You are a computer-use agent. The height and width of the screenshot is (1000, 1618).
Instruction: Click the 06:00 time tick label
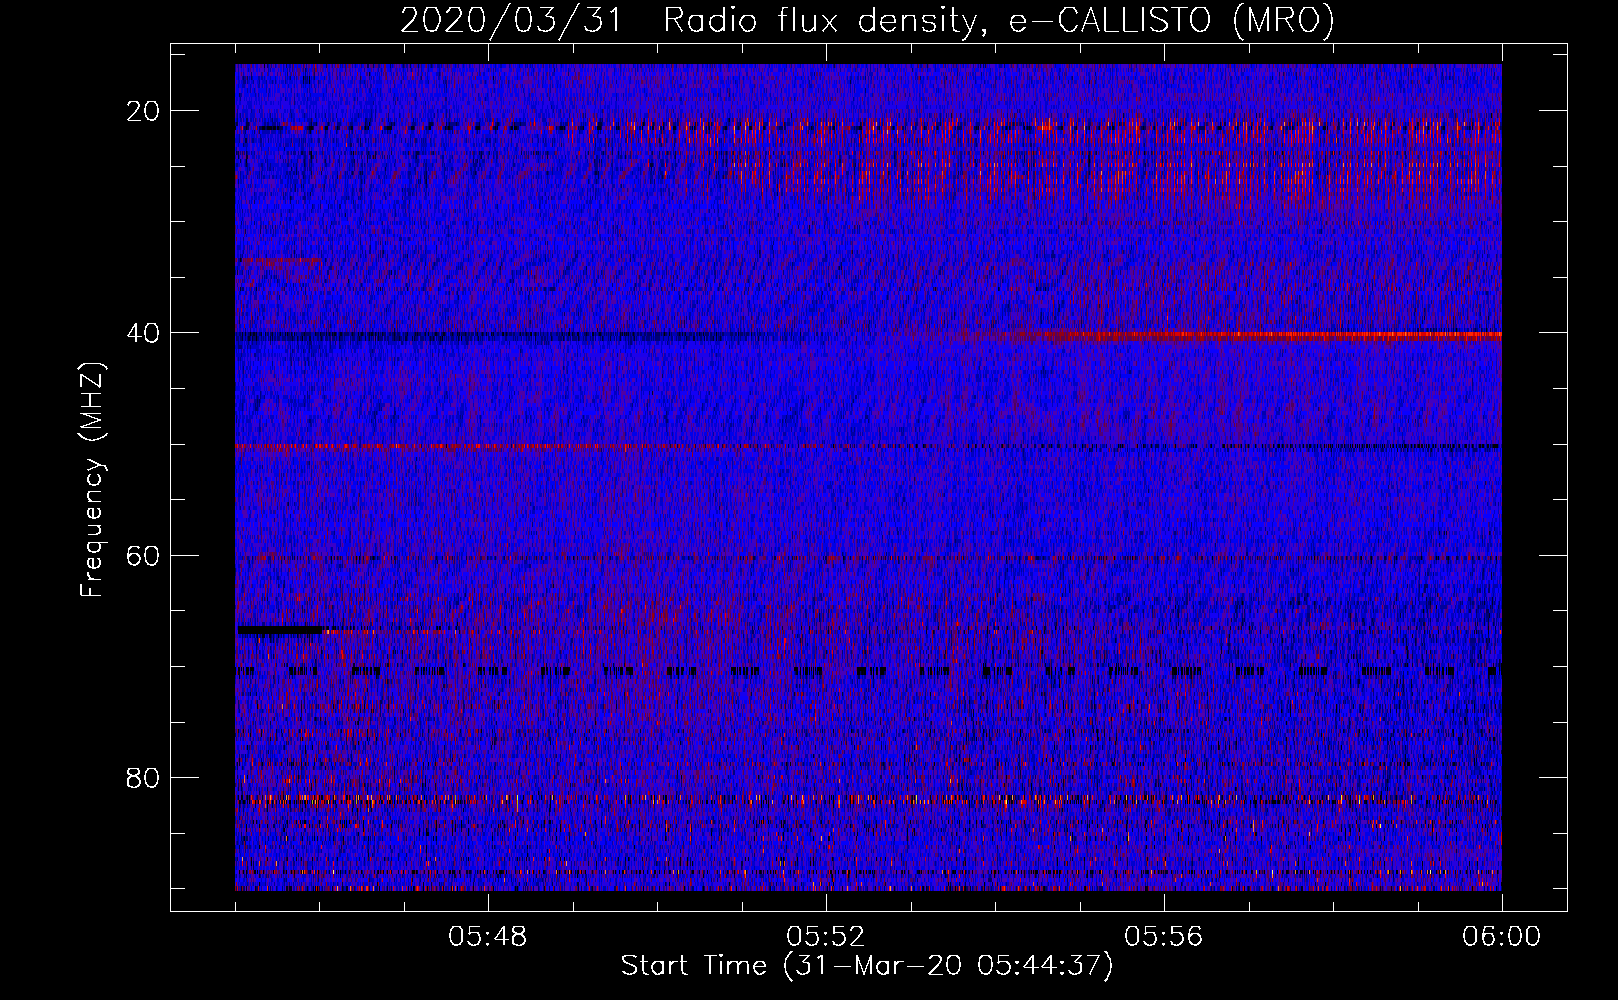point(1502,937)
